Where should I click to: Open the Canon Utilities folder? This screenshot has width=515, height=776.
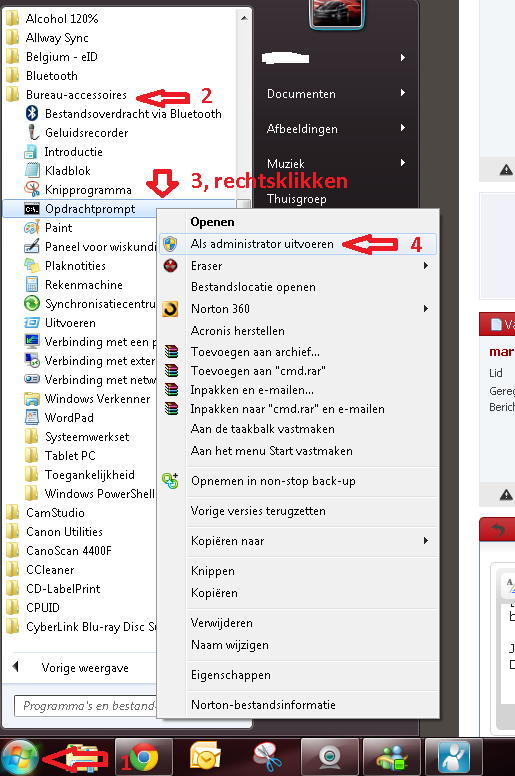pos(64,532)
